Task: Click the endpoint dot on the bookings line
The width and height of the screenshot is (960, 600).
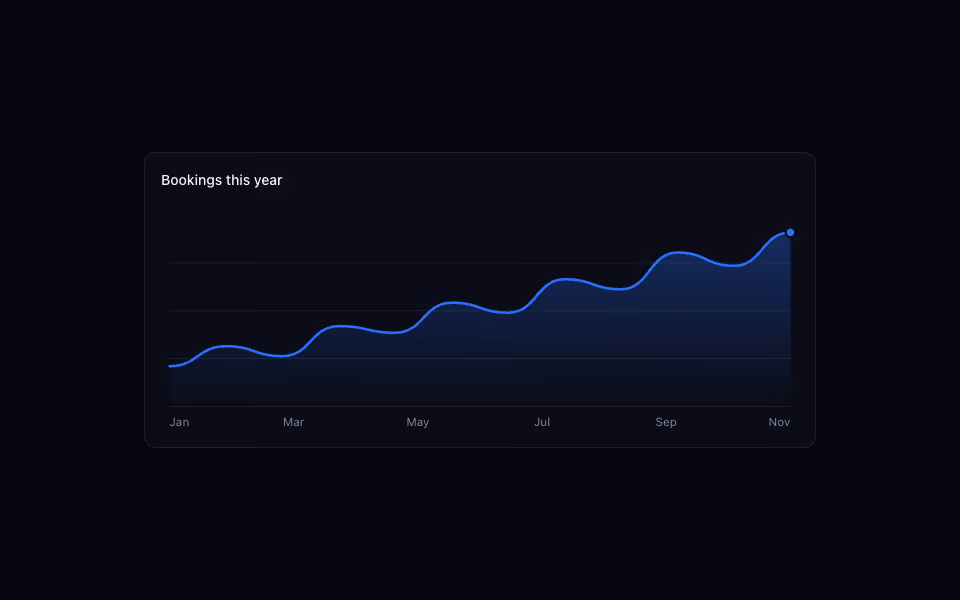Action: [790, 233]
